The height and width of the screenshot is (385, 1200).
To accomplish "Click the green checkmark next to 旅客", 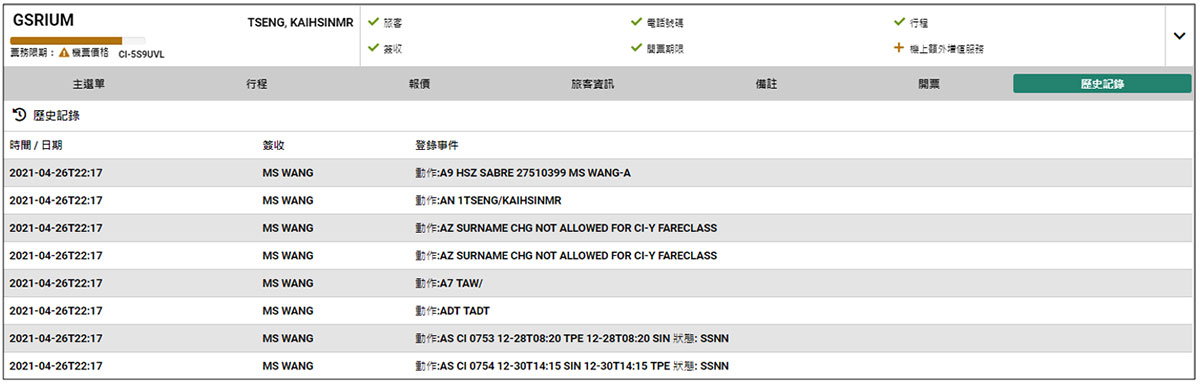I will coord(373,21).
